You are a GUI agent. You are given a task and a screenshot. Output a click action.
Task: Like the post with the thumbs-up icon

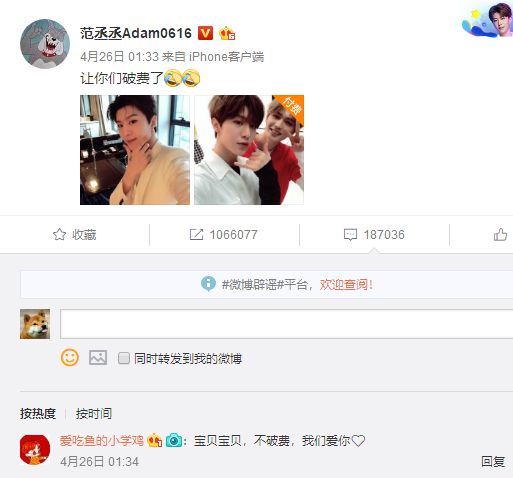pos(500,235)
